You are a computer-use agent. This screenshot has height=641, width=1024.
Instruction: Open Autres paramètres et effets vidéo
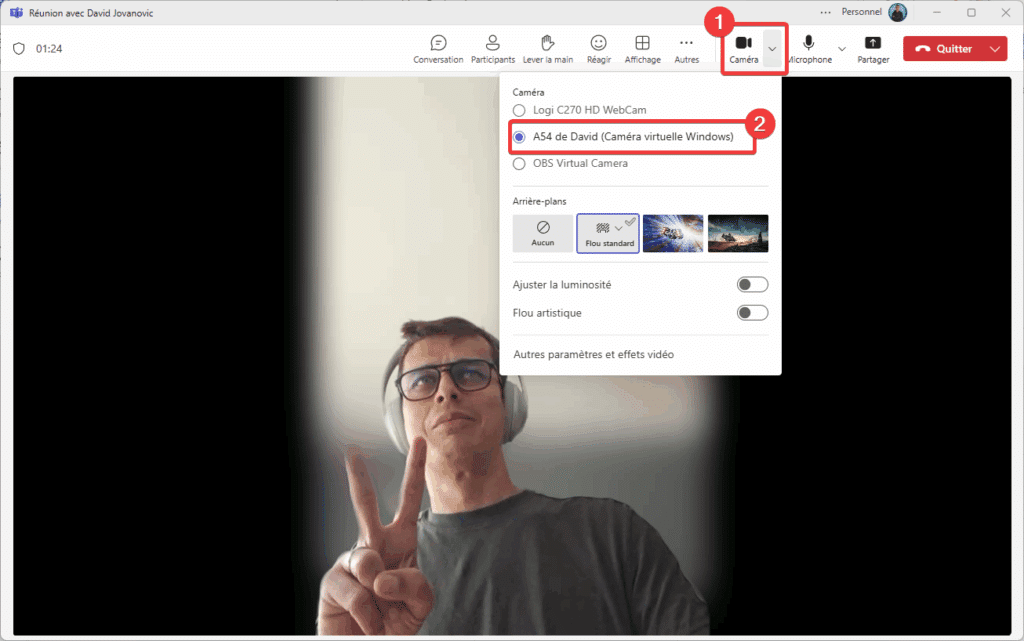pyautogui.click(x=594, y=354)
